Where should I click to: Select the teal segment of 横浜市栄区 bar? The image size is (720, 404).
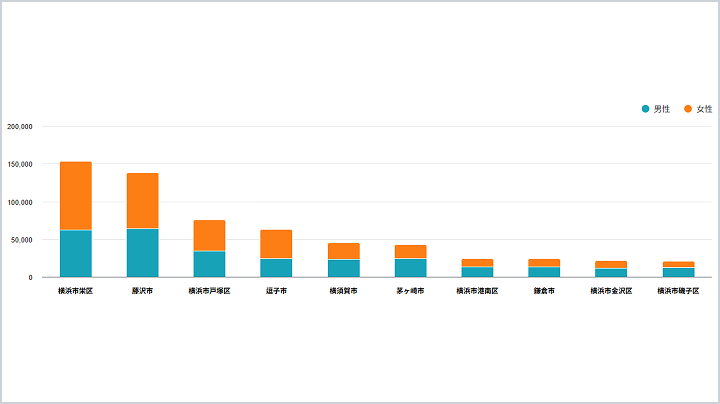[x=76, y=254]
